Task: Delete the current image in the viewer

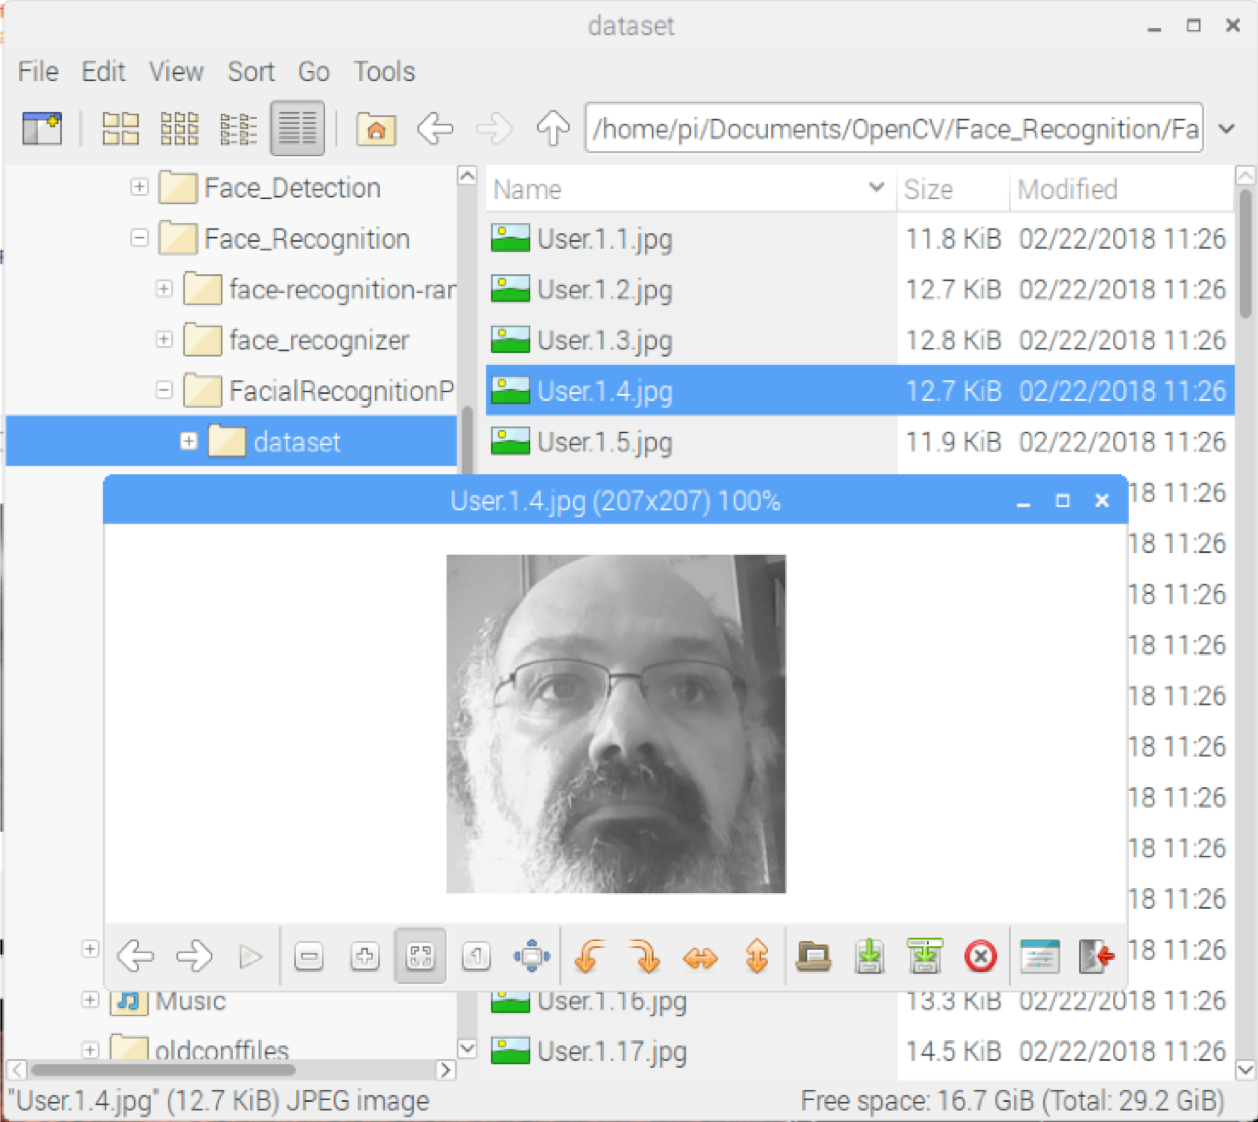Action: click(981, 956)
